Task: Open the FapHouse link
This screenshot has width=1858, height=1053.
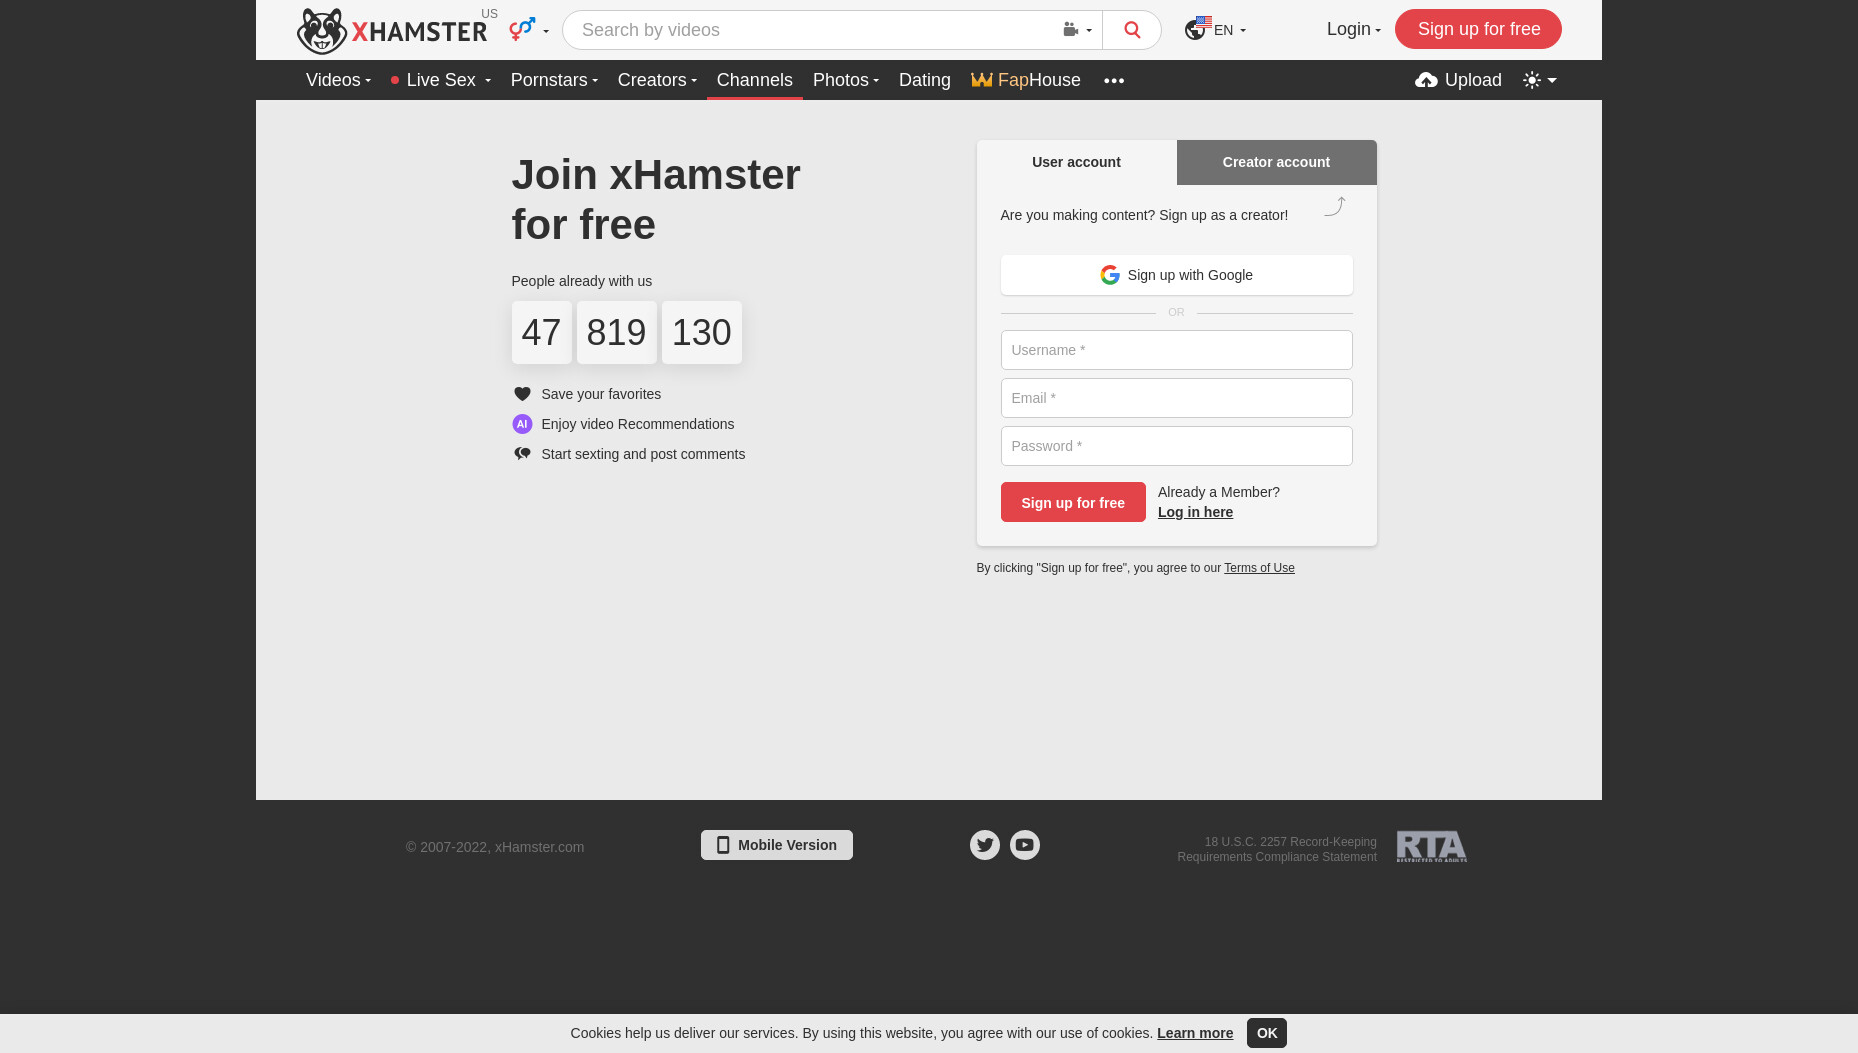Action: point(1026,80)
